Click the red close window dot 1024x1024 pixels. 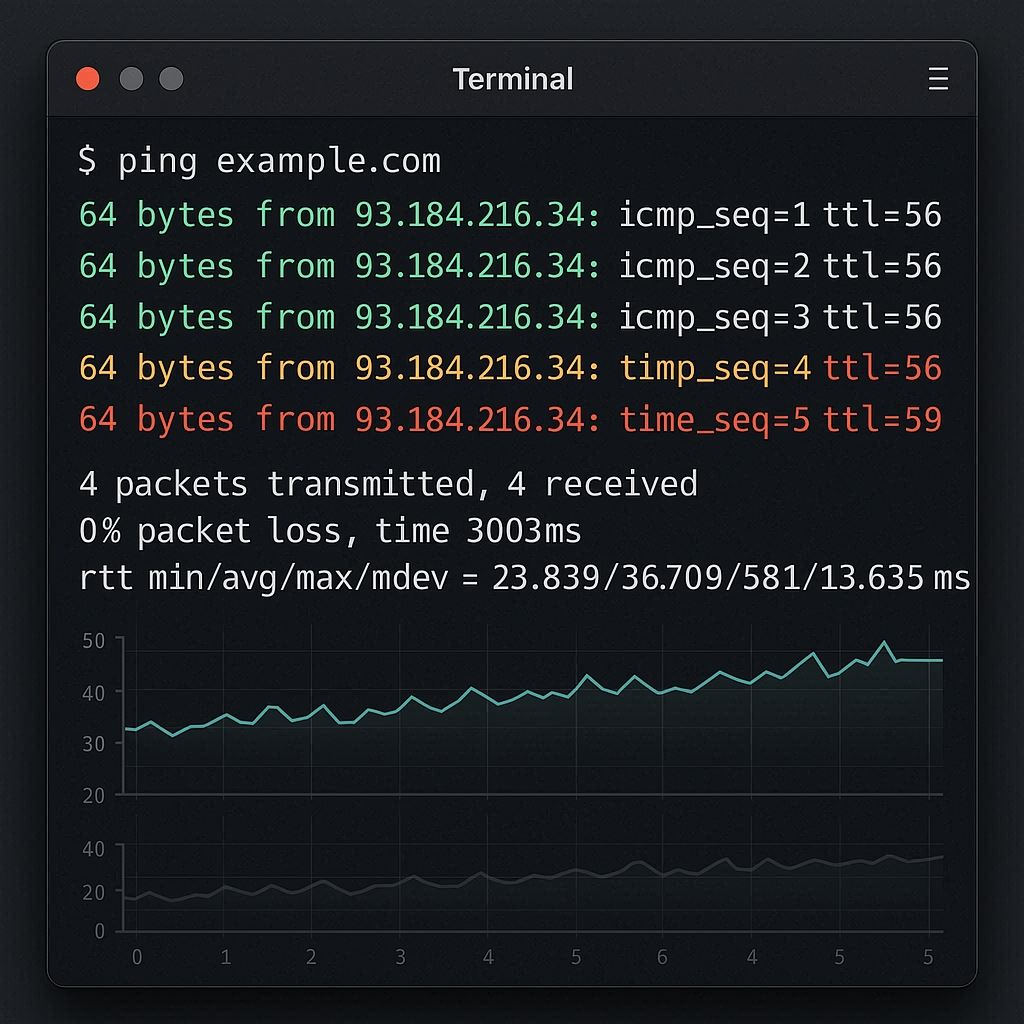coord(88,78)
